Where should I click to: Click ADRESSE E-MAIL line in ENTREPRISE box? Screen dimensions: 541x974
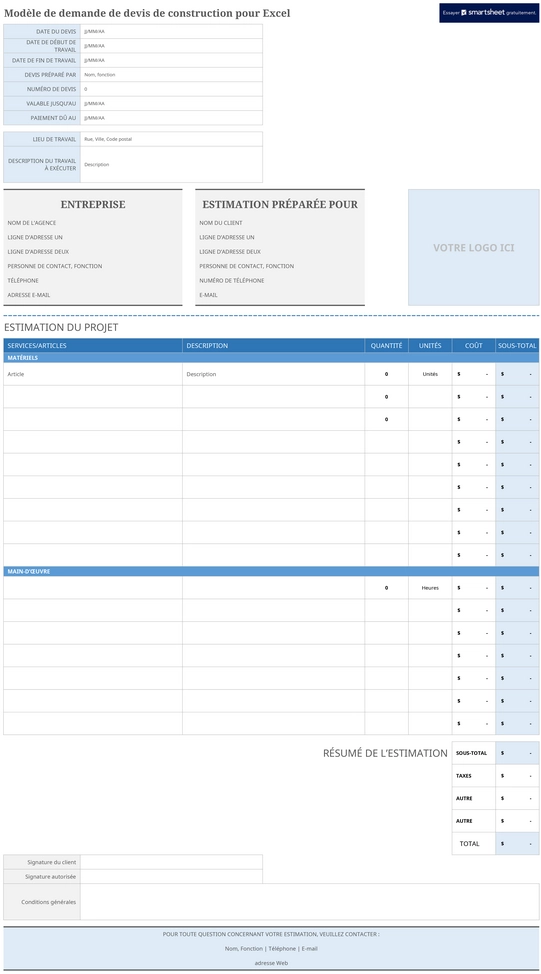click(x=29, y=295)
